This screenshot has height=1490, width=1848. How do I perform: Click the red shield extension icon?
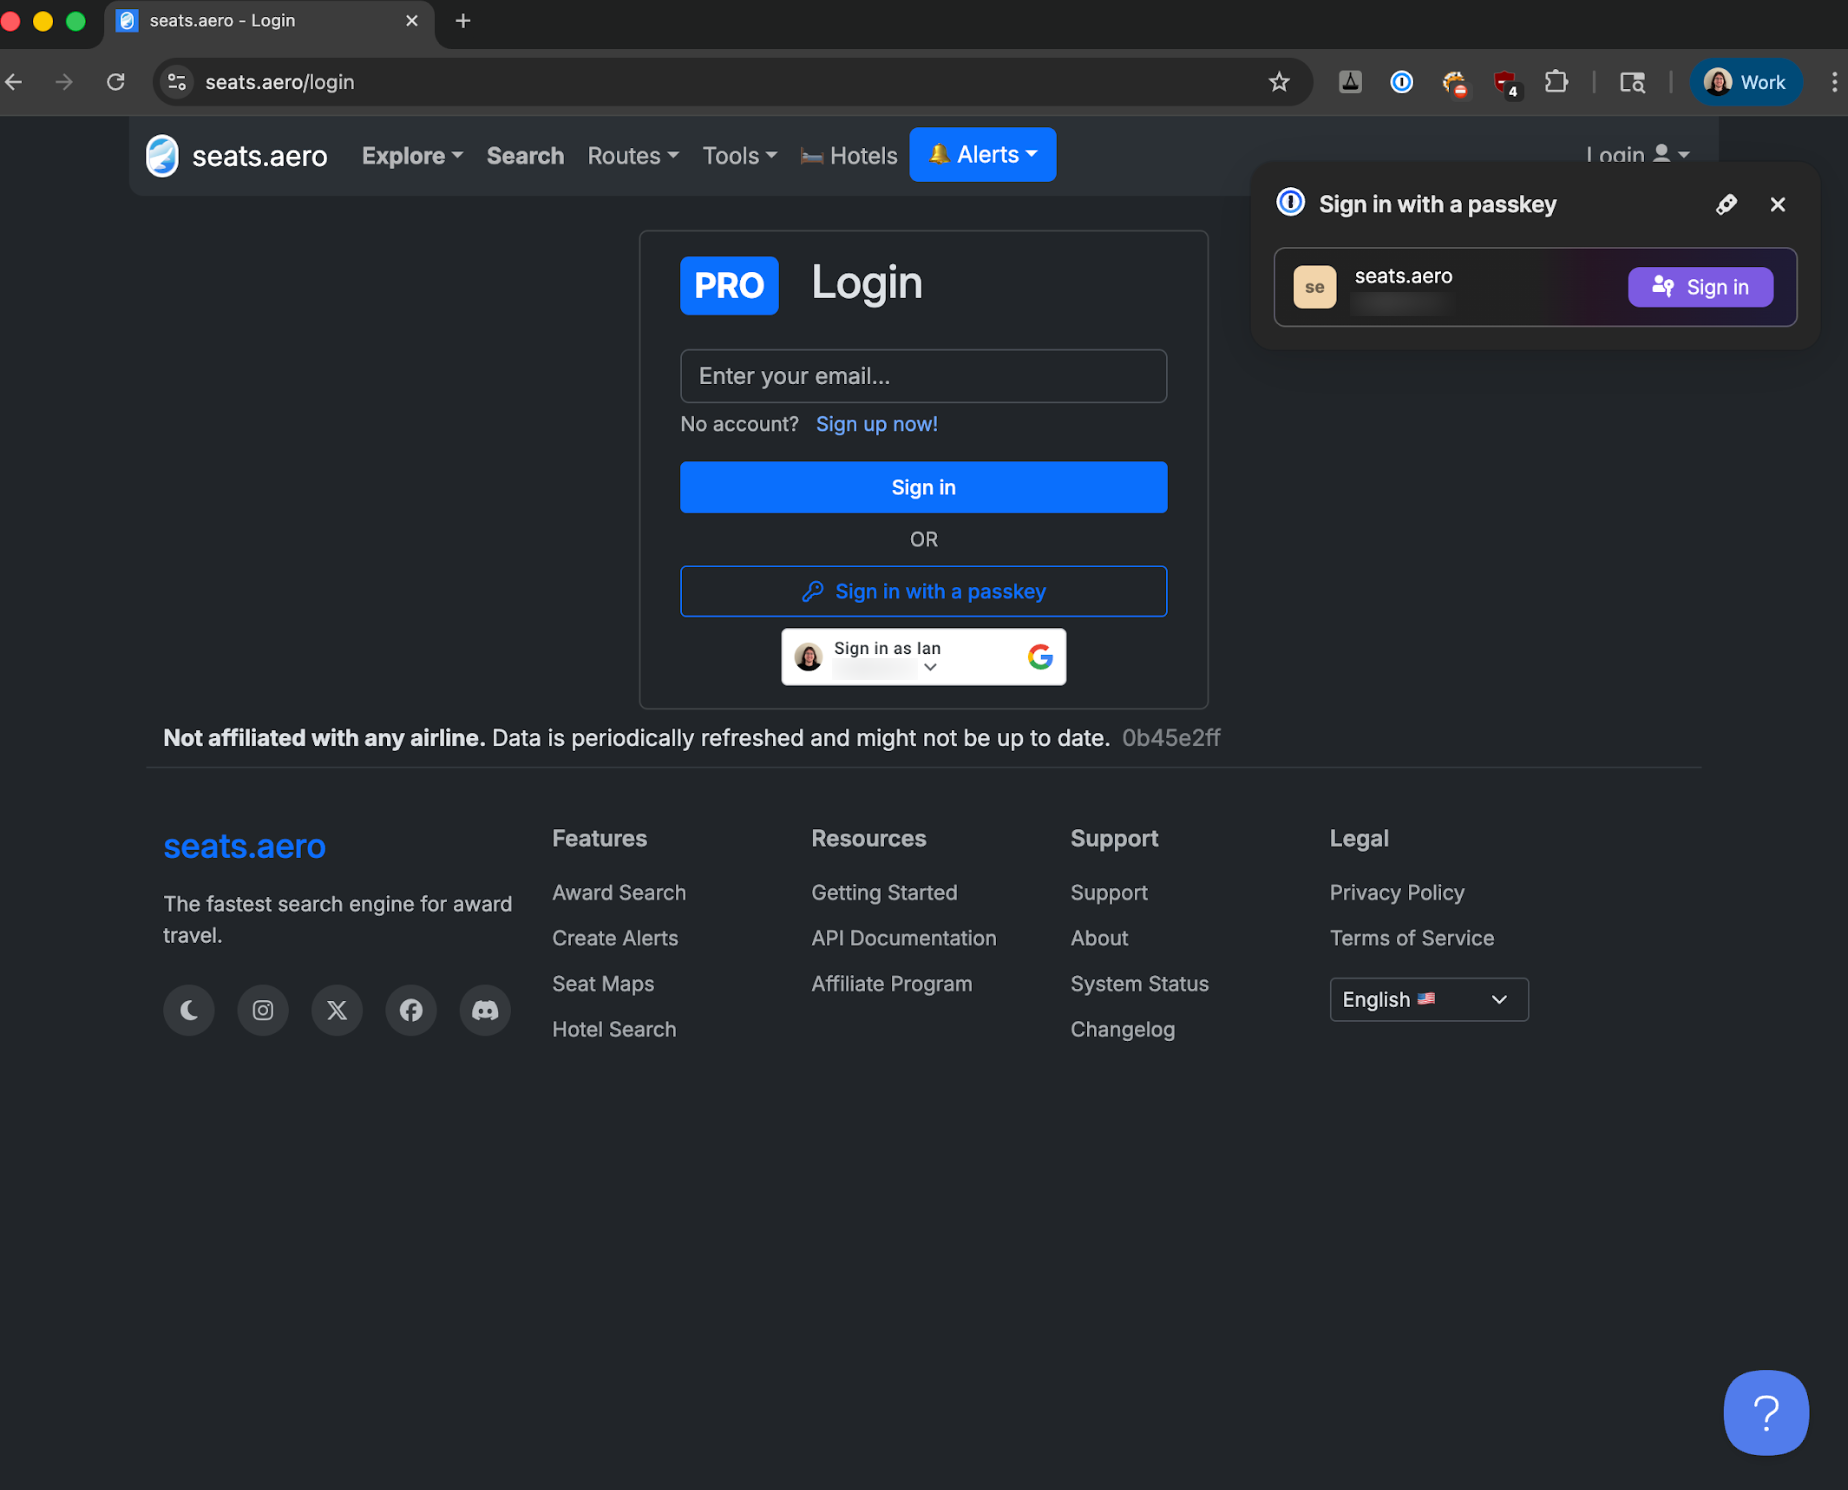pos(1505,83)
